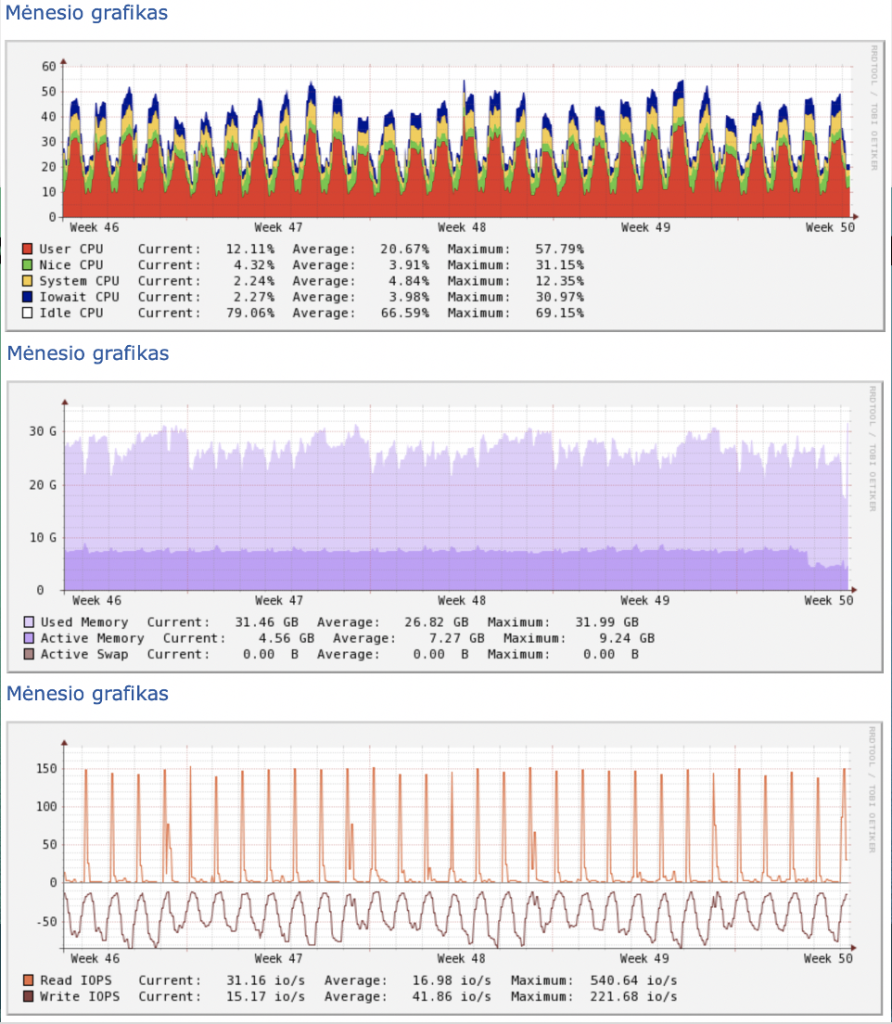Click the Week 48 label on CPU graph

[x=462, y=228]
